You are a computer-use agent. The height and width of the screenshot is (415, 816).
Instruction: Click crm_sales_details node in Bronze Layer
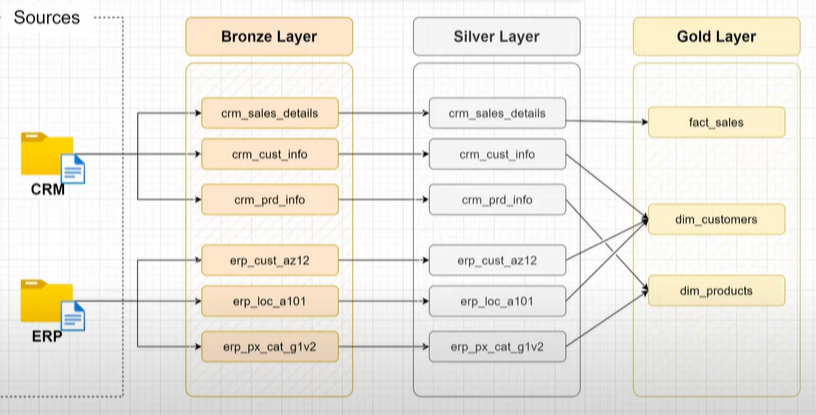[x=269, y=113]
